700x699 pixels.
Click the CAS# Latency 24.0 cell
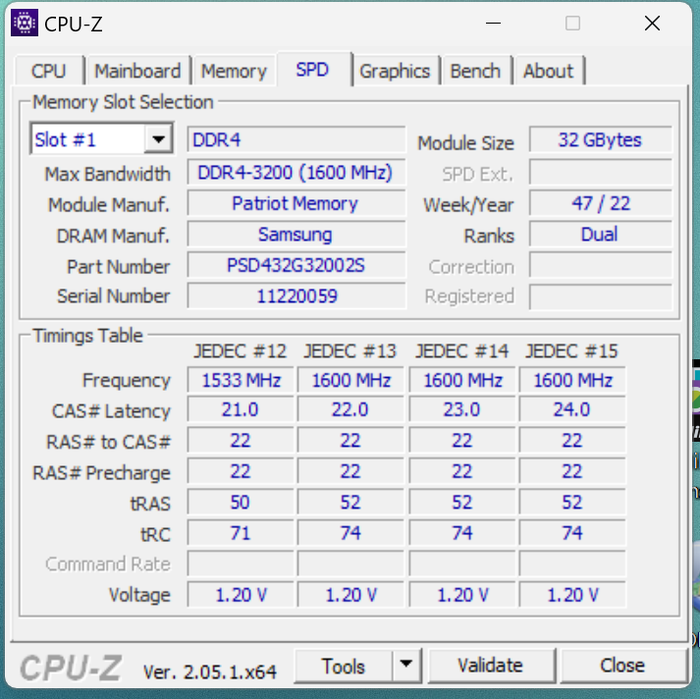click(572, 410)
